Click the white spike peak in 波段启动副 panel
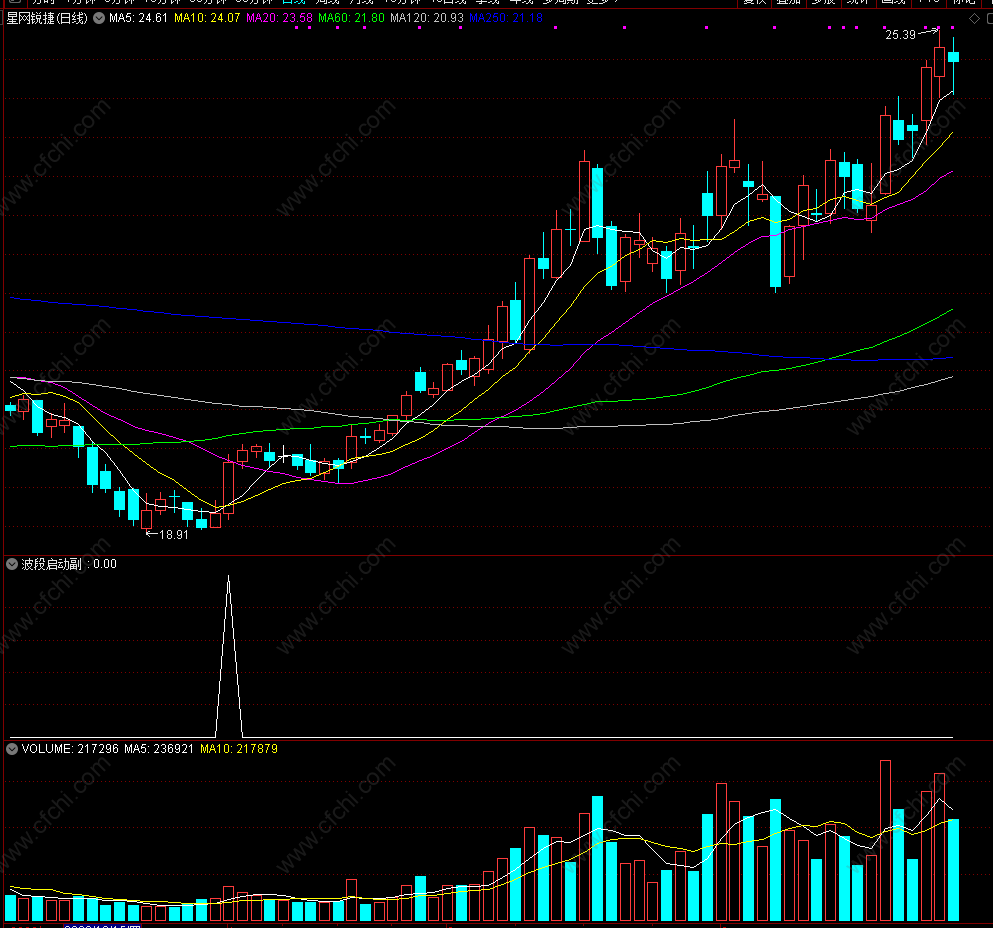The width and height of the screenshot is (993, 928). 229,576
